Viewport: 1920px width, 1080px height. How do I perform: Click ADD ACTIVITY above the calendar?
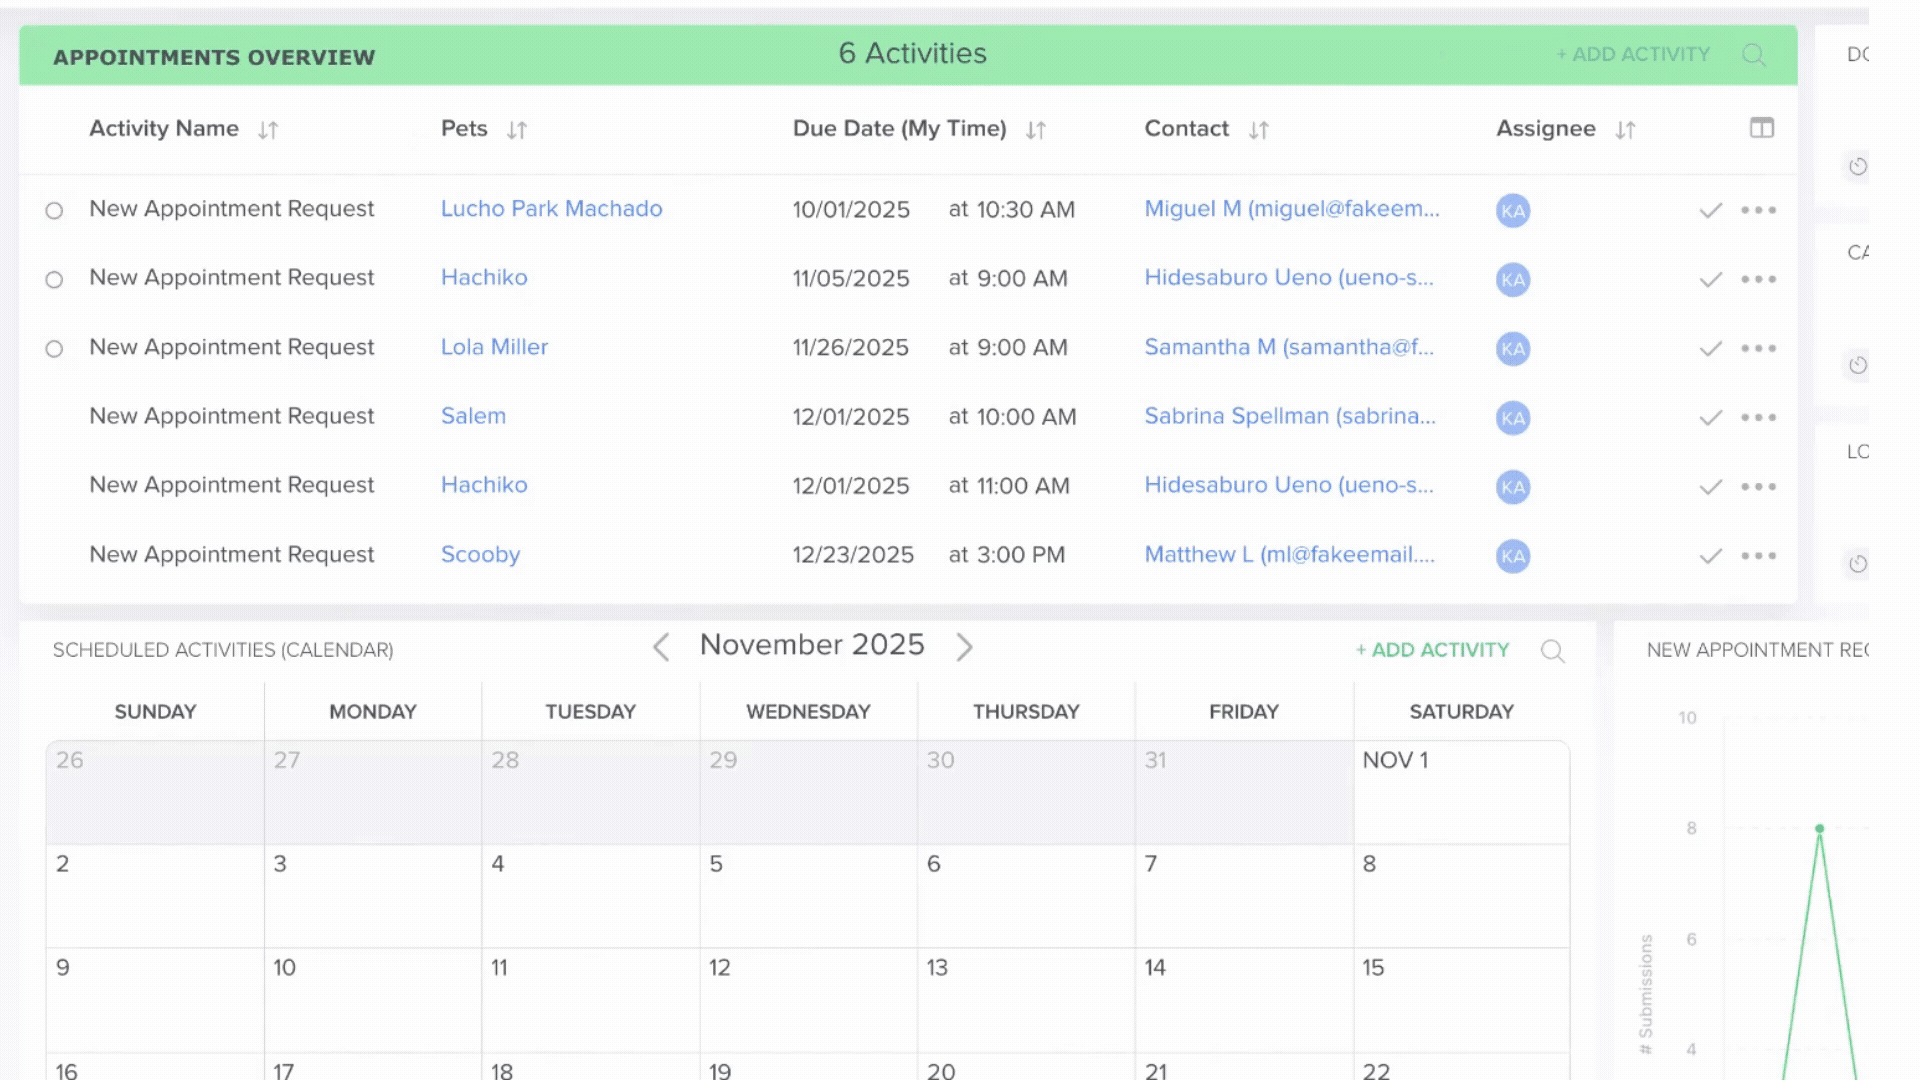tap(1432, 650)
